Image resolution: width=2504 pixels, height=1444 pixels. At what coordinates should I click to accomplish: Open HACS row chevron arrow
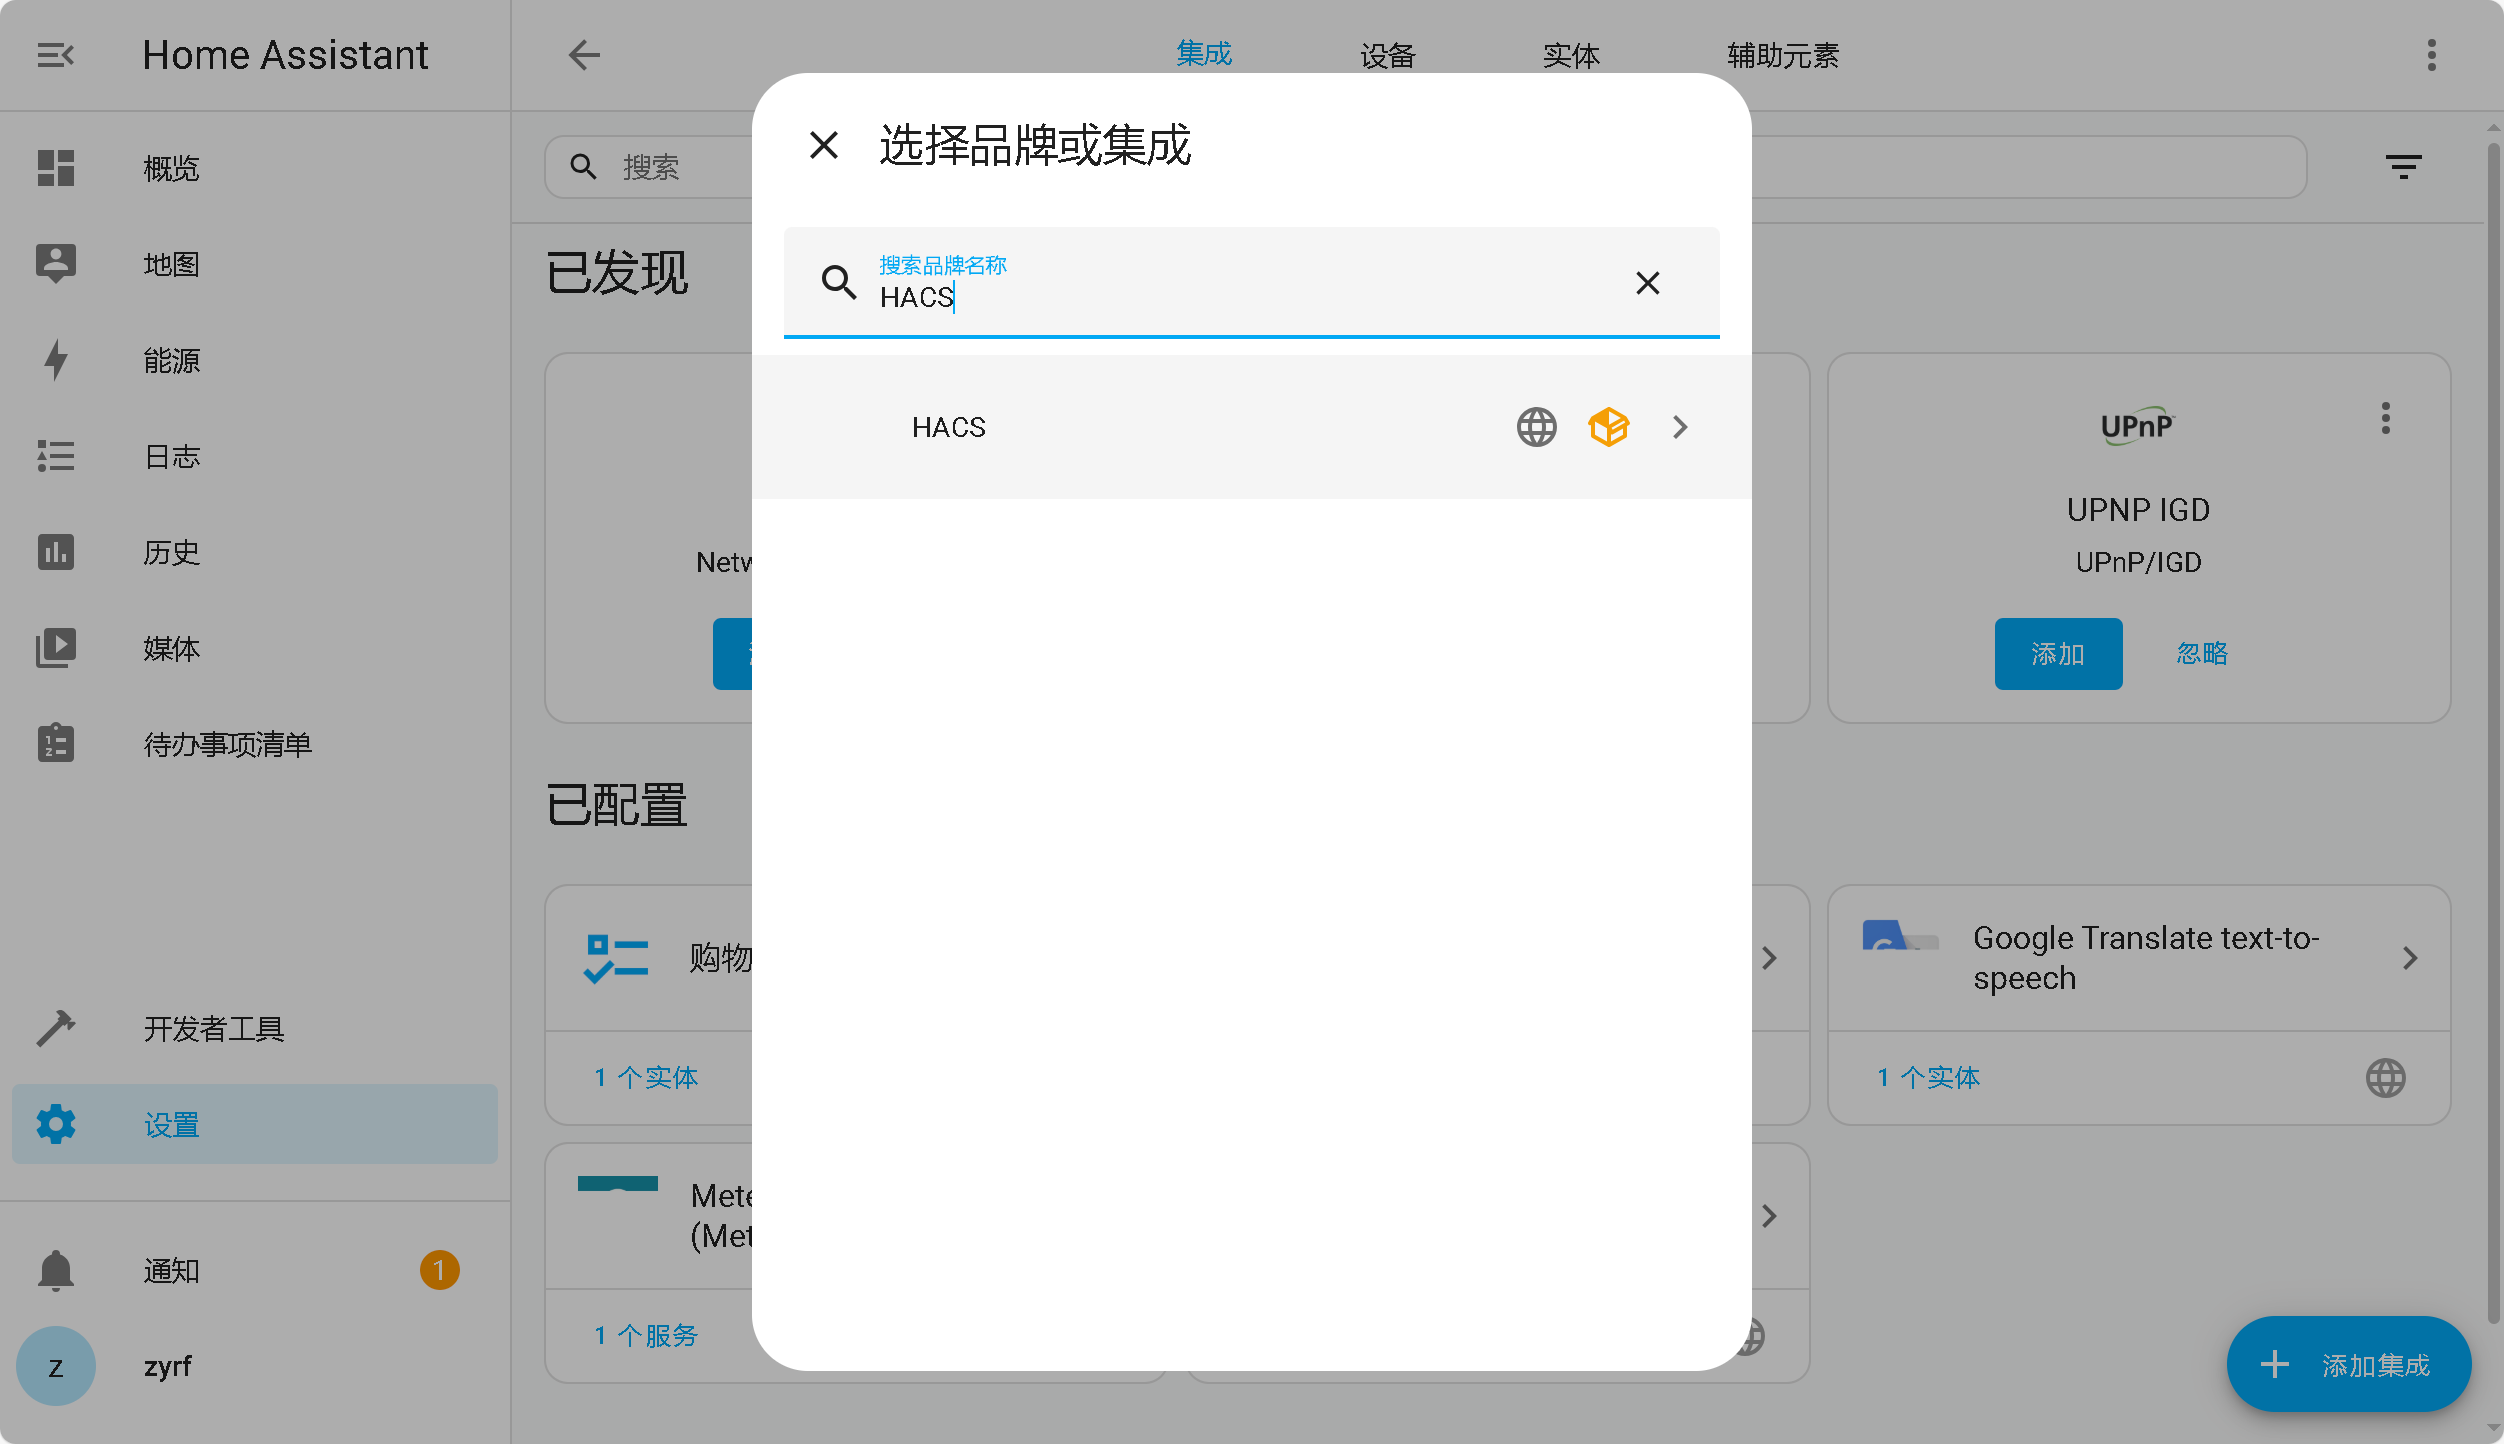pos(1680,427)
